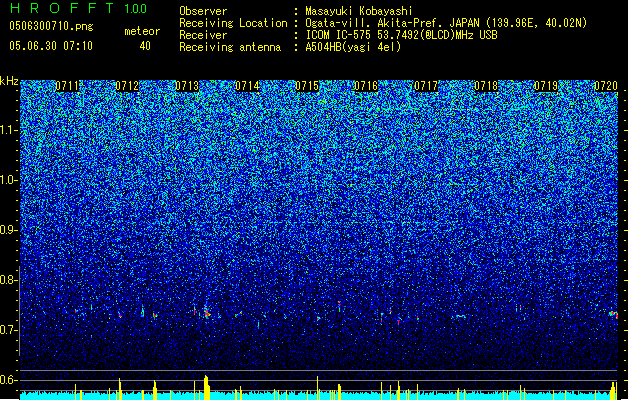Click the 0.7 kHz axis label
This screenshot has height=400, width=629.
click(8, 330)
